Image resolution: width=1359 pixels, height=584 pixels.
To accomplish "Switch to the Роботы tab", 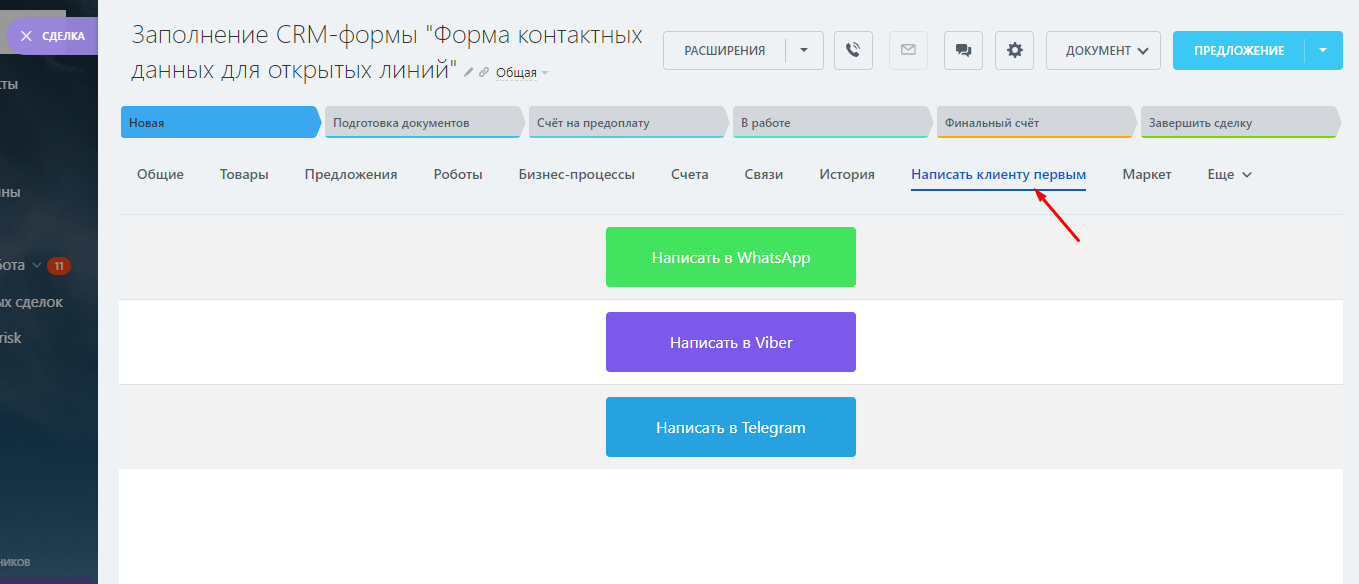I will click(x=458, y=174).
